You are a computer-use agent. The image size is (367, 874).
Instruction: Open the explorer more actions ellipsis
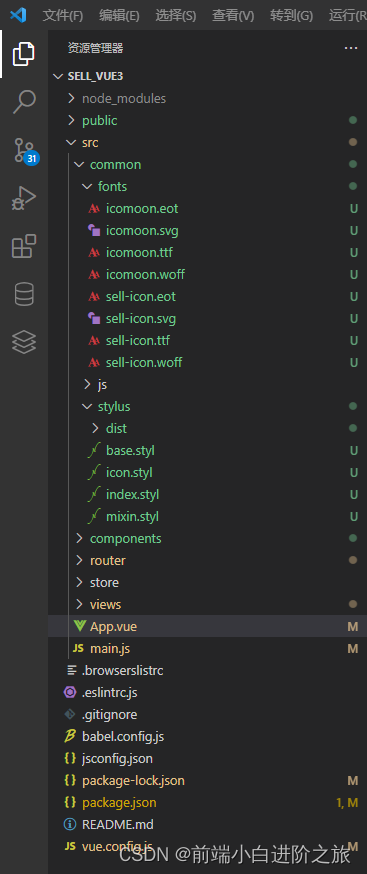pos(351,48)
